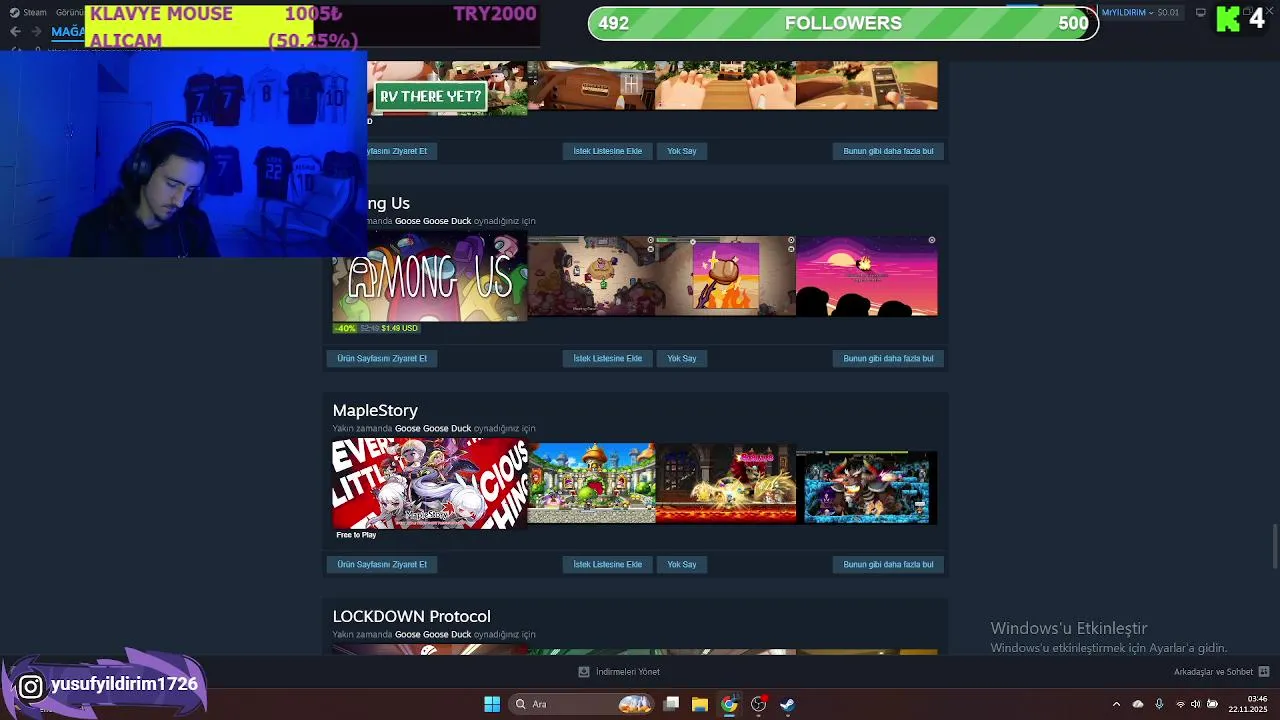Click the back navigation arrow in Steam
The width and height of the screenshot is (1280, 720).
pyautogui.click(x=15, y=31)
